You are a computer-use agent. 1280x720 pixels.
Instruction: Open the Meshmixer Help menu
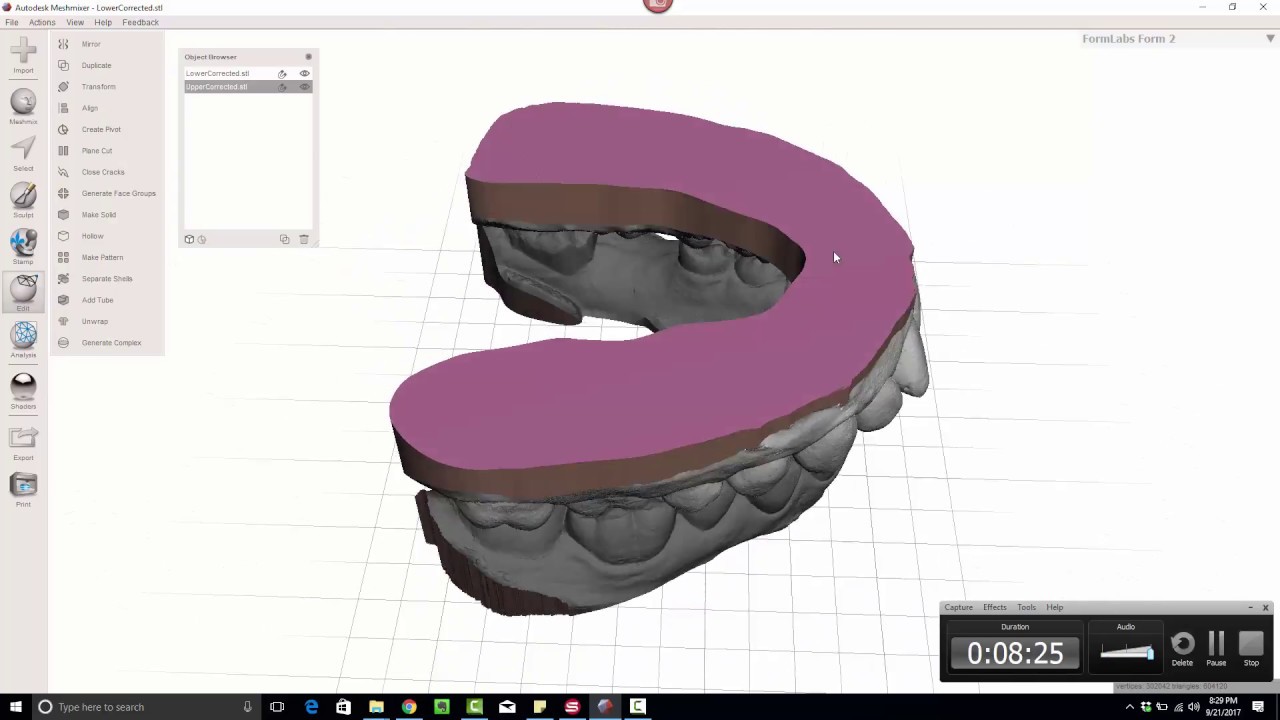tap(103, 22)
